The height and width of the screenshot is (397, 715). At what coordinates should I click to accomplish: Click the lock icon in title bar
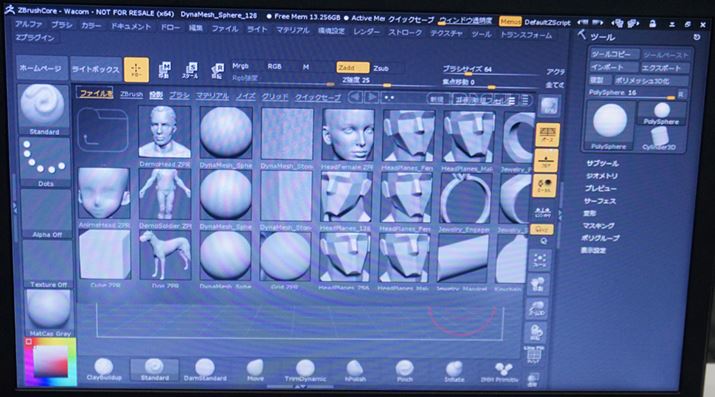pyautogui.click(x=653, y=23)
